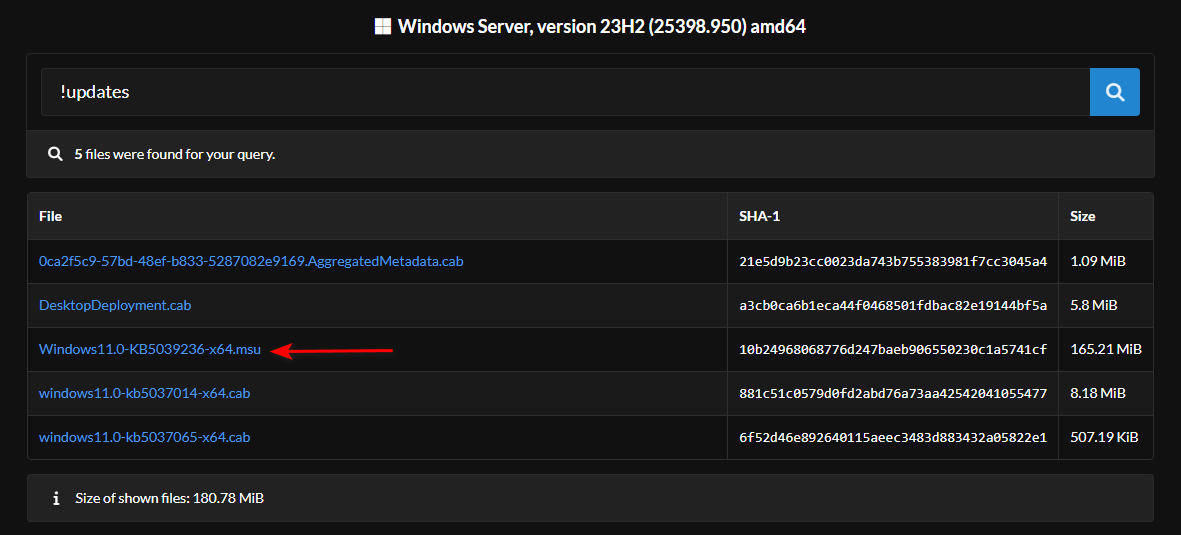The width and height of the screenshot is (1181, 535).
Task: Click the !updates search input field
Action: [566, 92]
